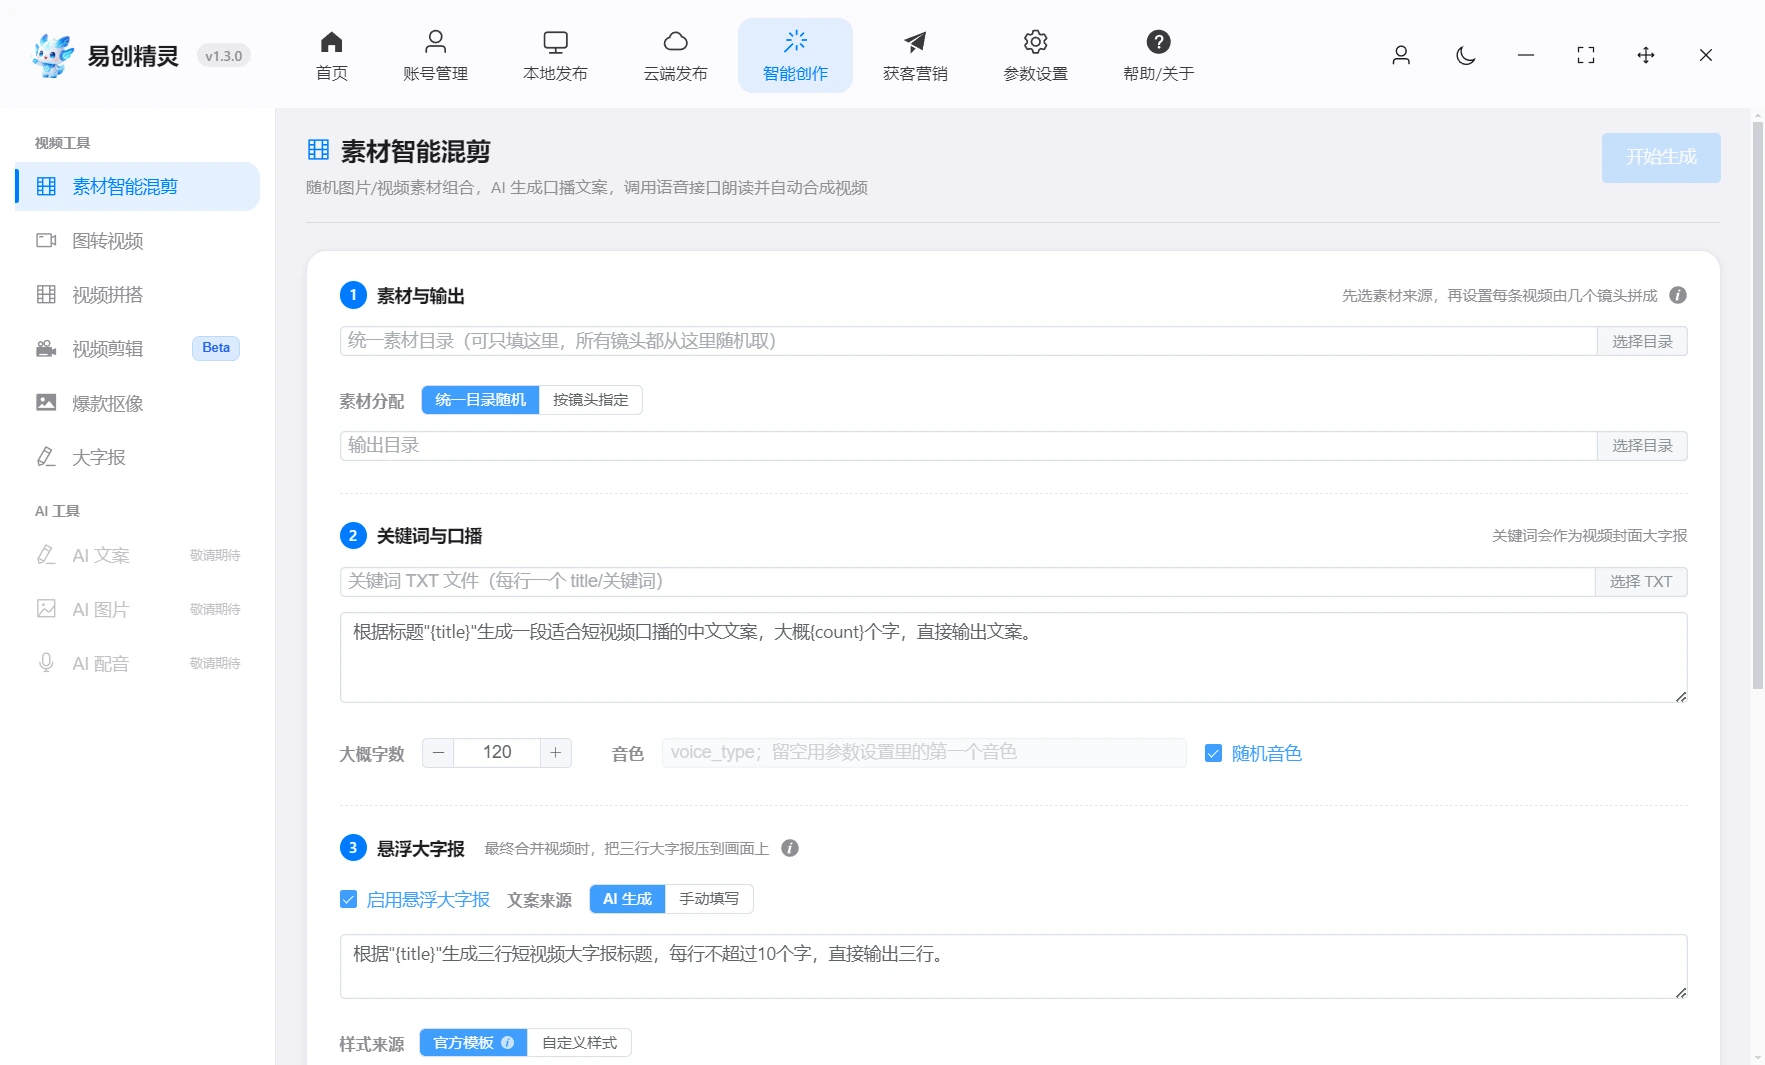The image size is (1765, 1065).
Task: Click info icon next to 悬浮大字报 hint
Action: pyautogui.click(x=790, y=848)
